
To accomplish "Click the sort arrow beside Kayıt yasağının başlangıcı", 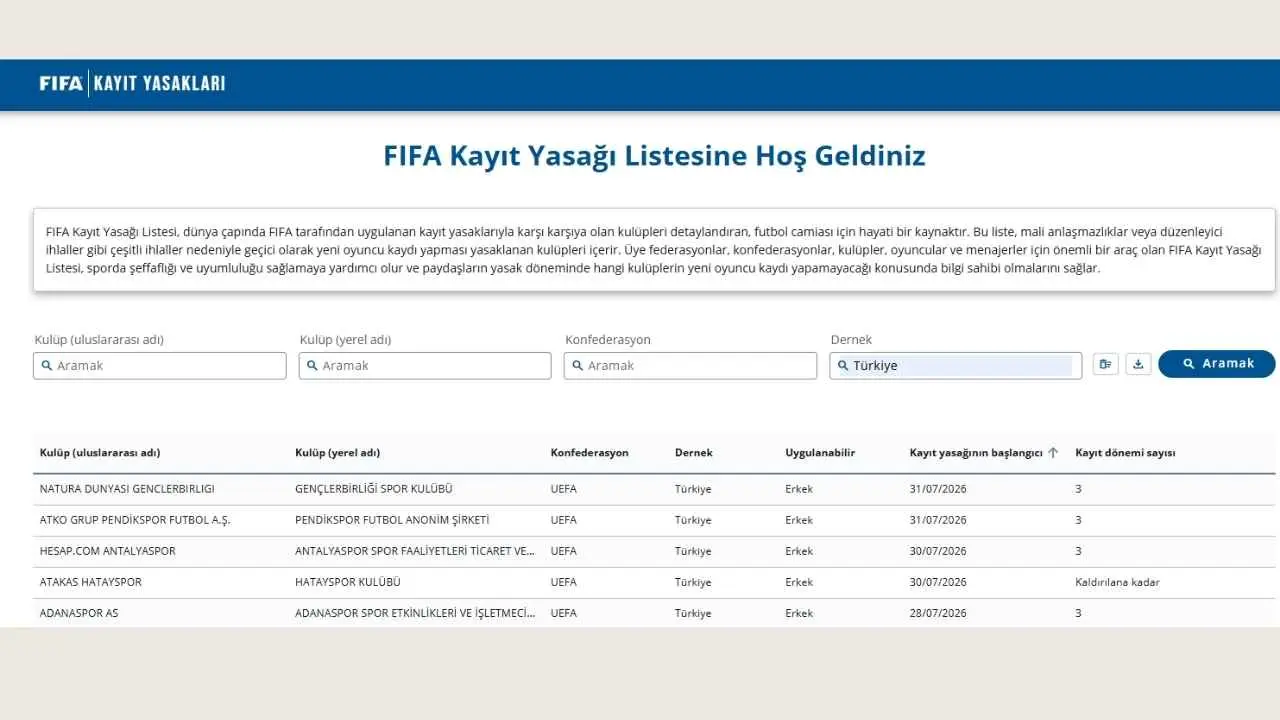I will pos(1053,453).
